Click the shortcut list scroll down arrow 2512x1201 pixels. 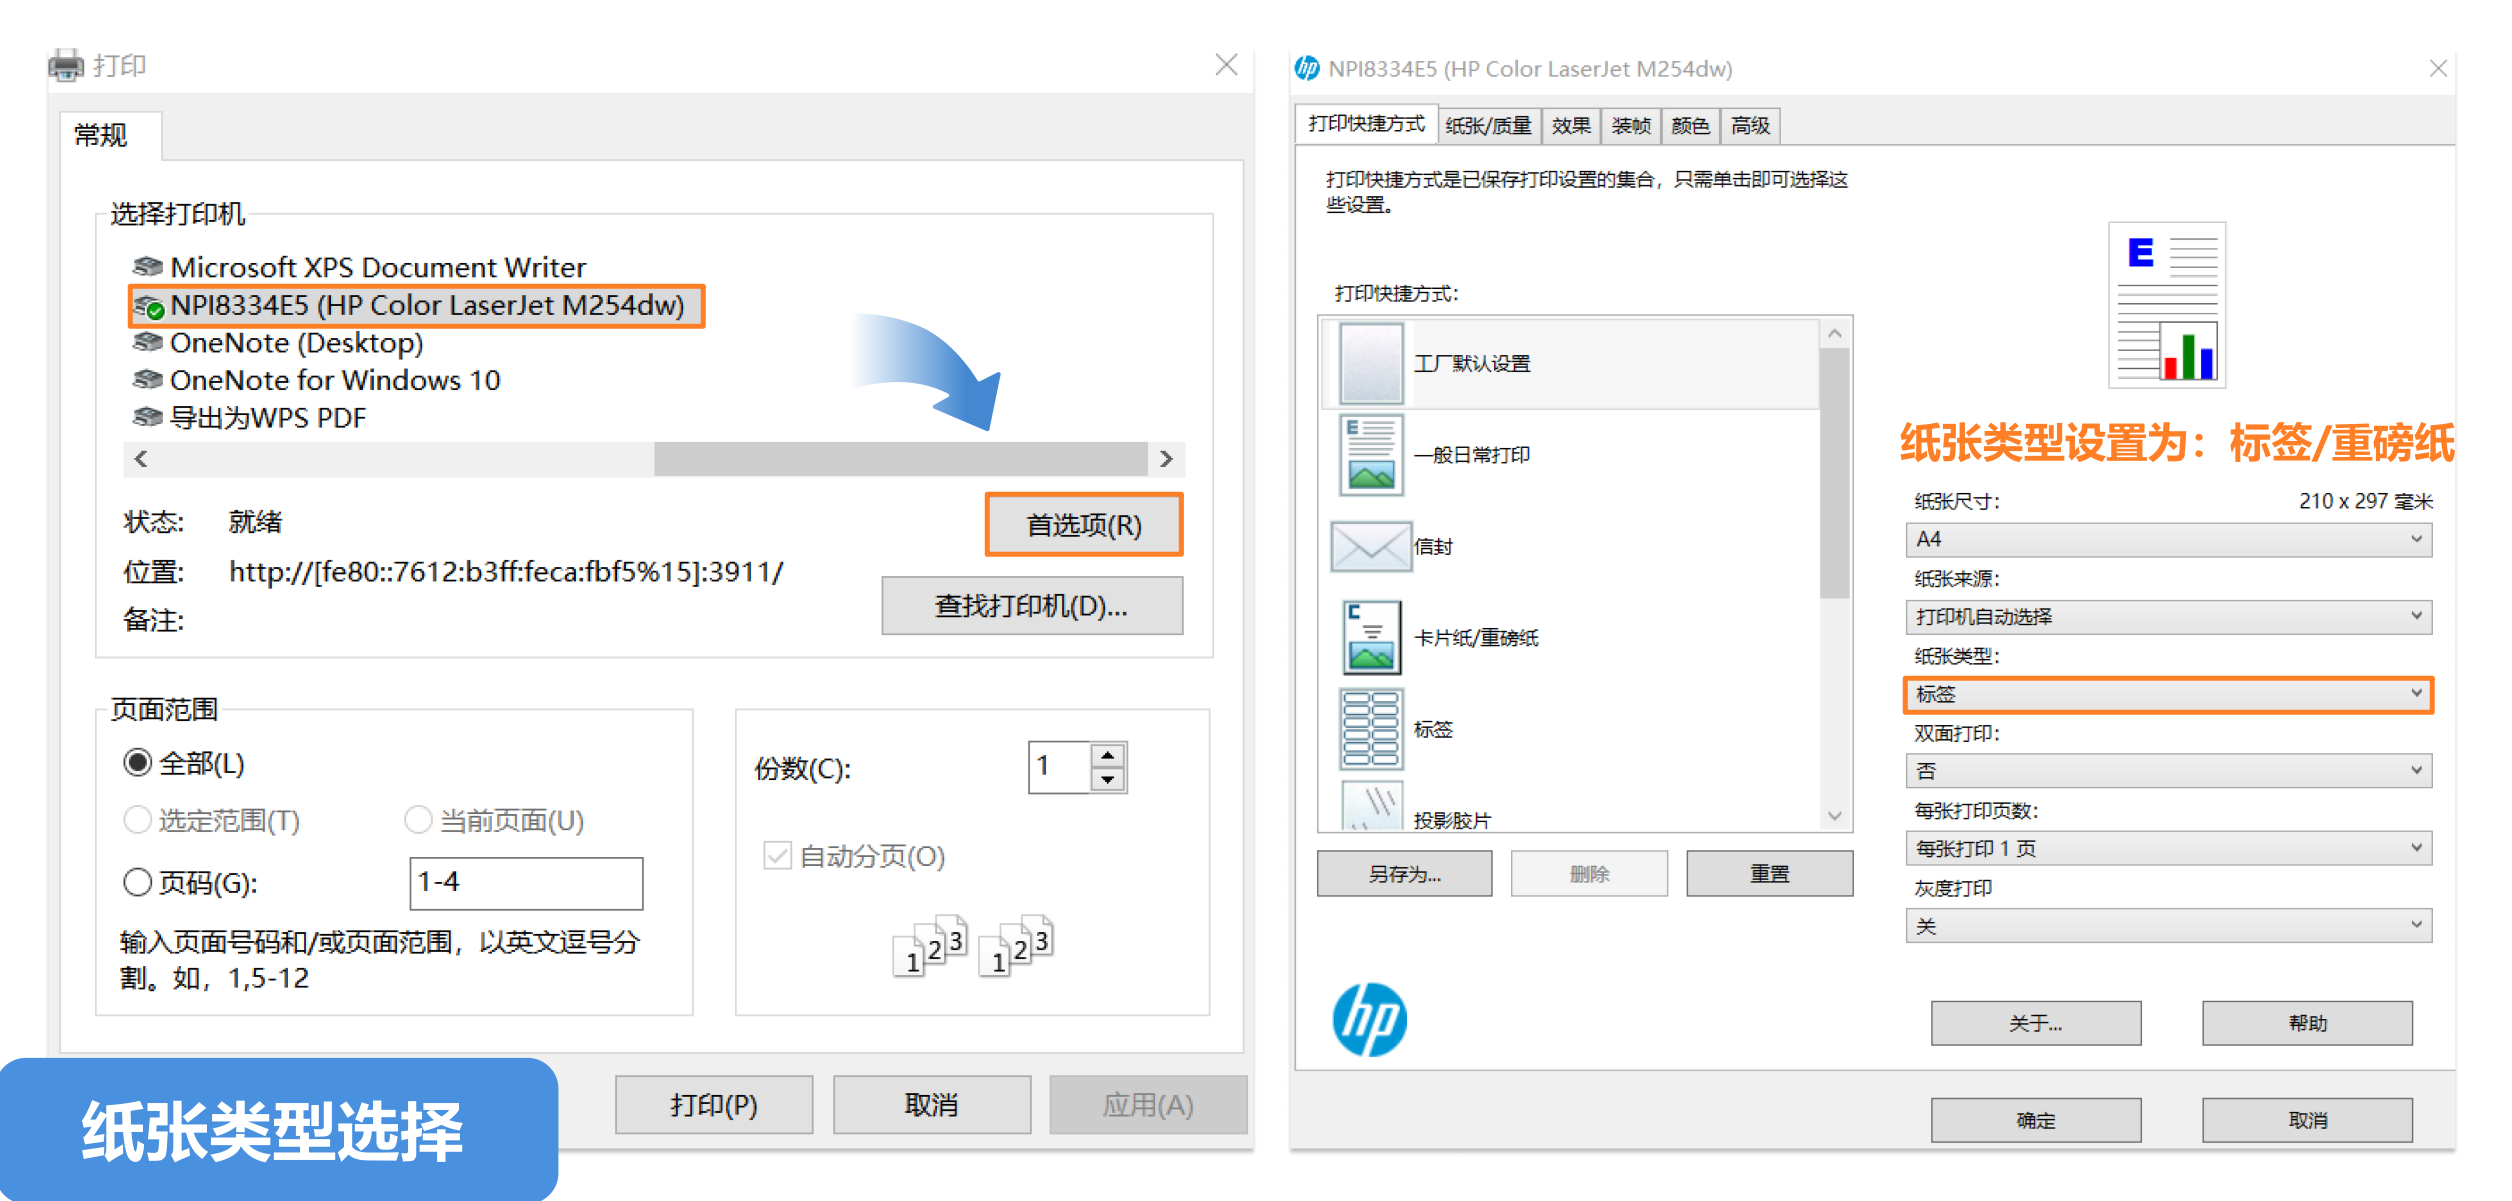(1834, 816)
